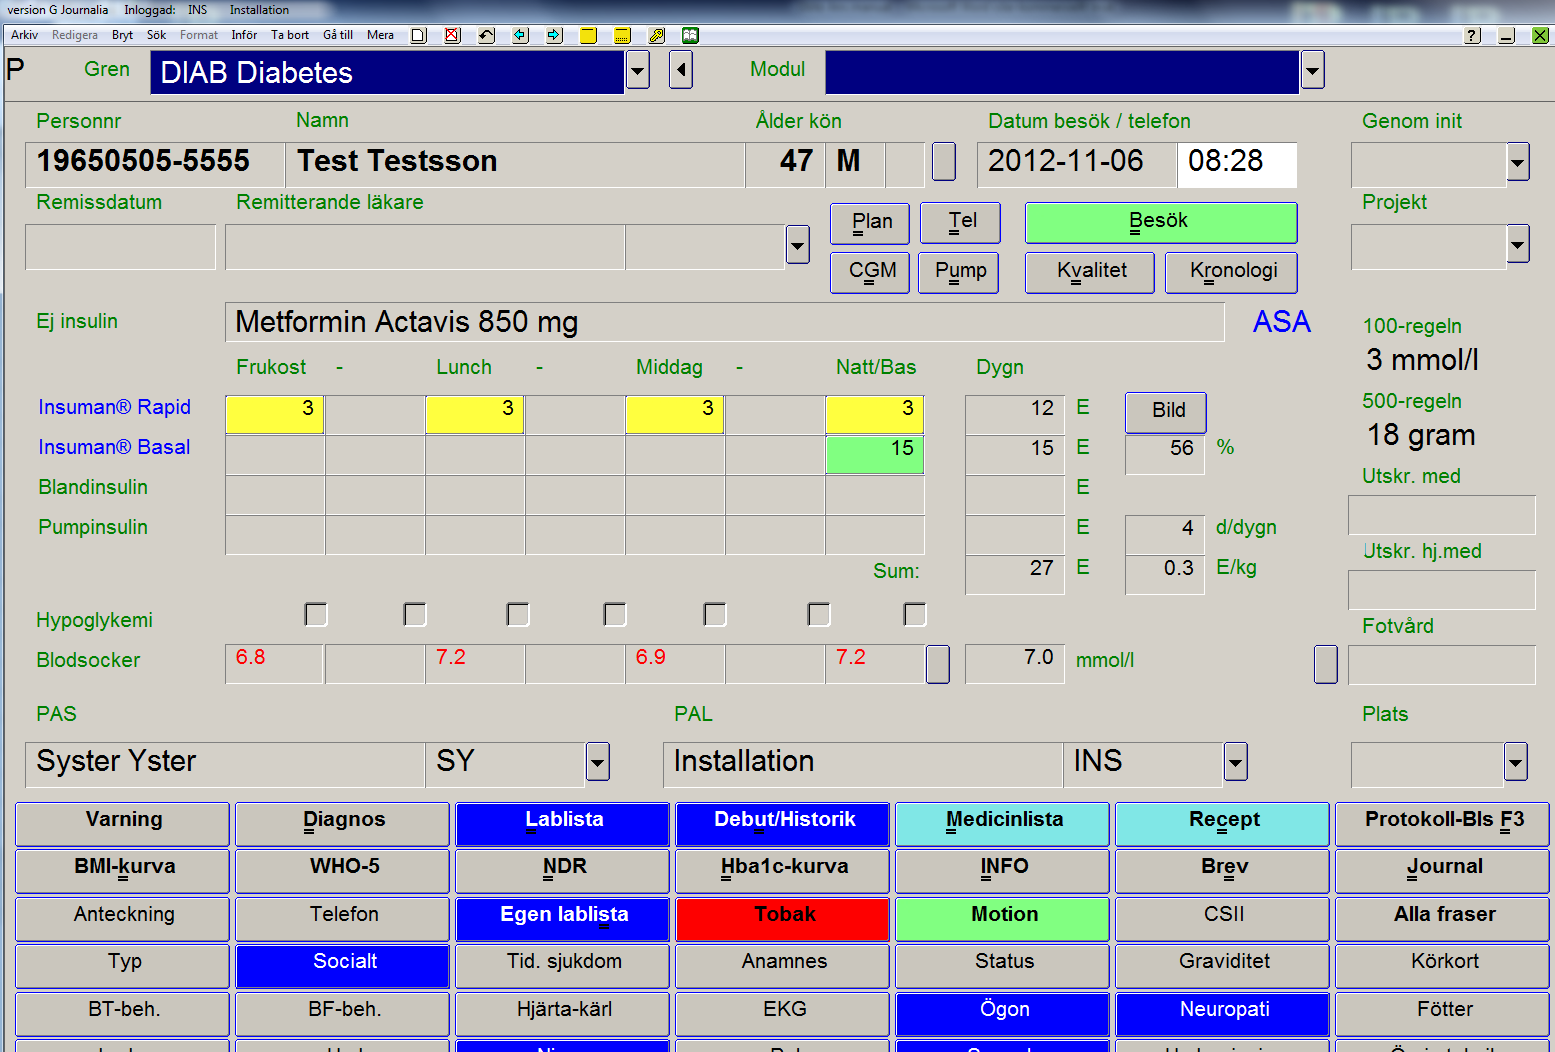The height and width of the screenshot is (1052, 1555).
Task: Open the Gren dropdown showing DIAB Diabetes
Action: click(638, 70)
